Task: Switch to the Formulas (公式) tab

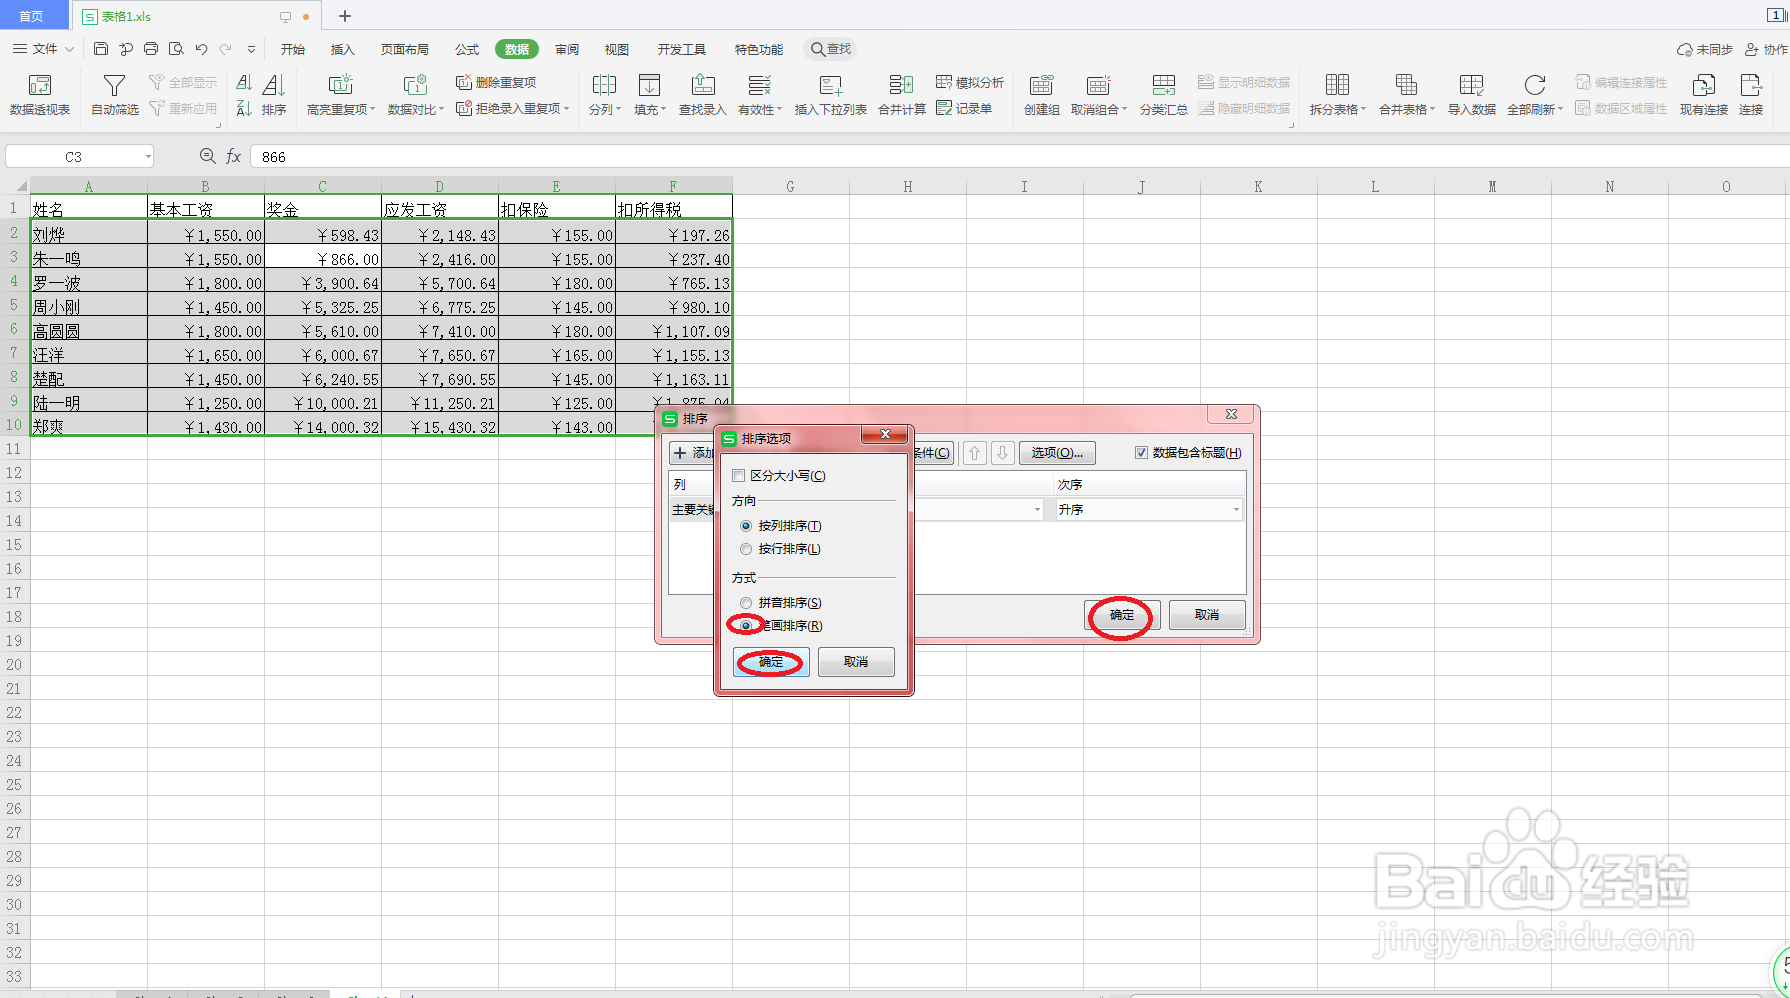Action: pos(467,49)
